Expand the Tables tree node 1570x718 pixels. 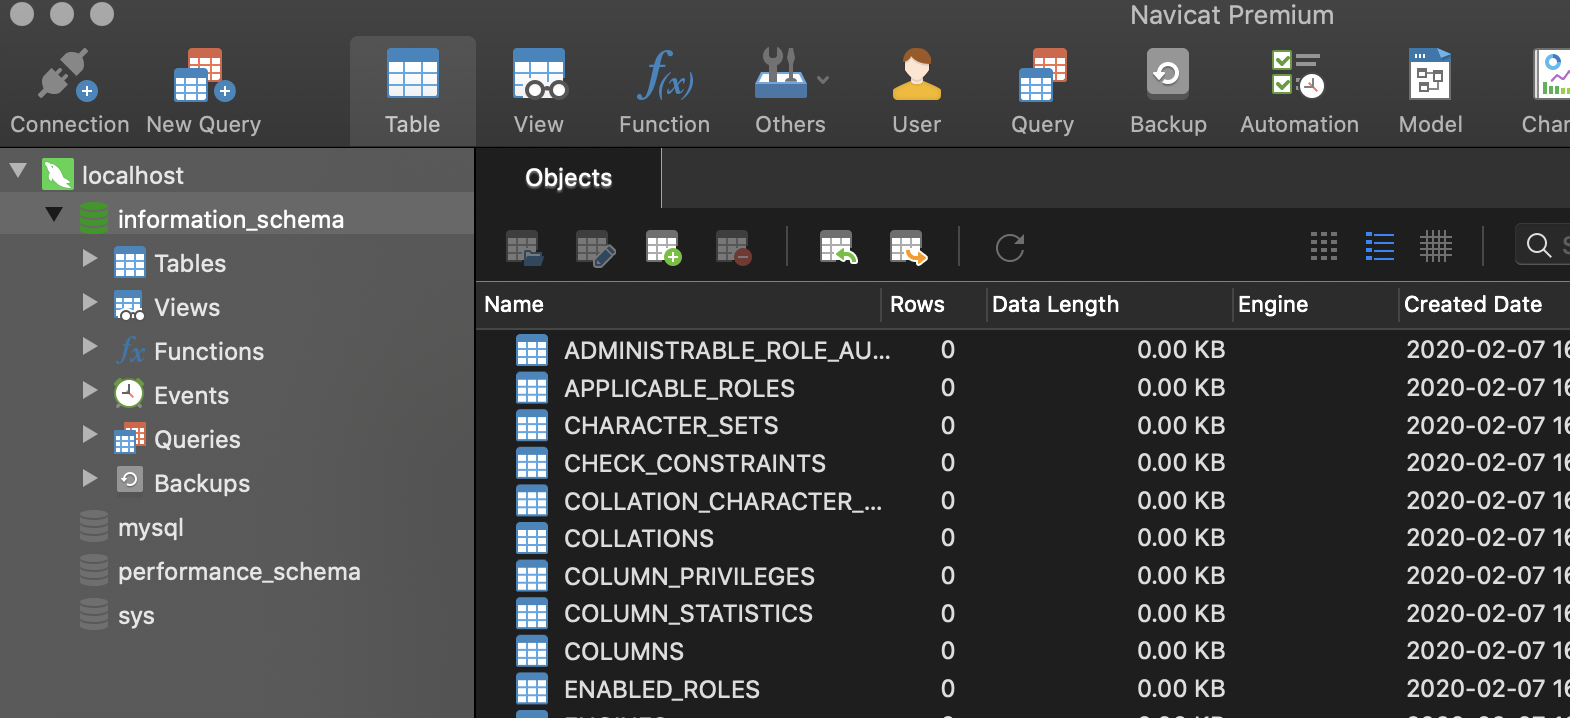click(90, 259)
